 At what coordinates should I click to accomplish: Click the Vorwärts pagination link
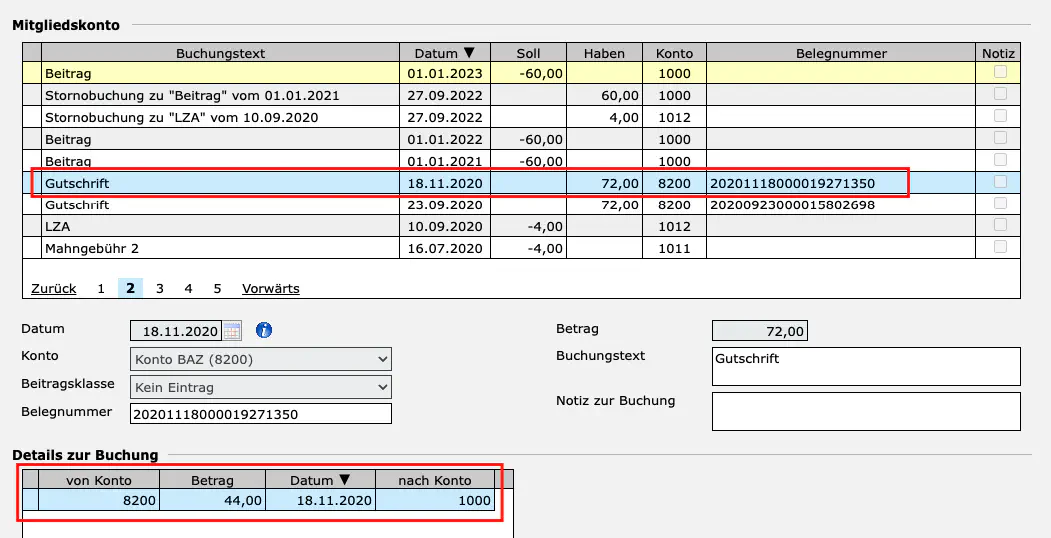(271, 289)
